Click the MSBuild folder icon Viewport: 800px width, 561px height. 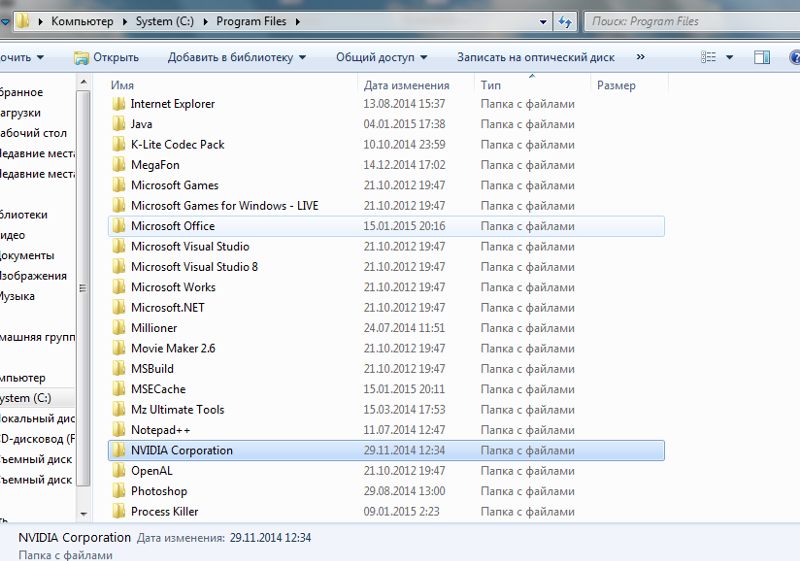click(119, 369)
